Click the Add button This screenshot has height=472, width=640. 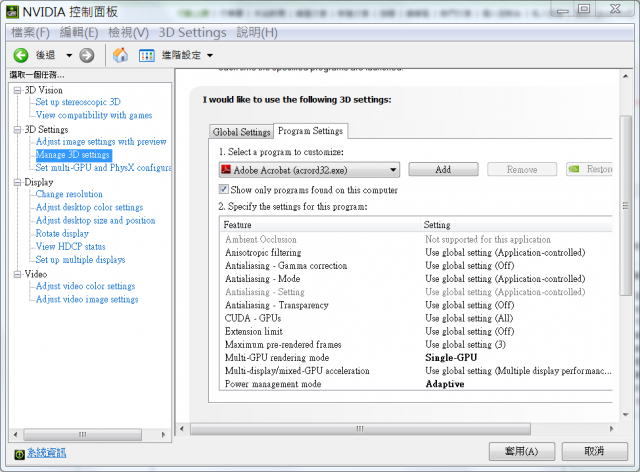coord(443,169)
